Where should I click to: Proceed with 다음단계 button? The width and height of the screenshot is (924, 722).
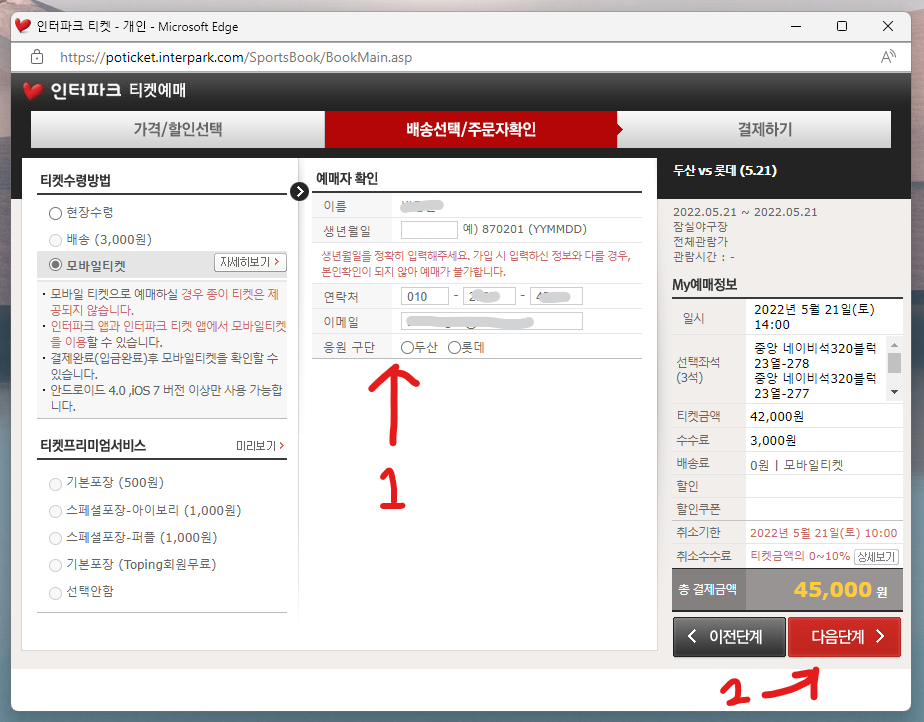pos(844,637)
